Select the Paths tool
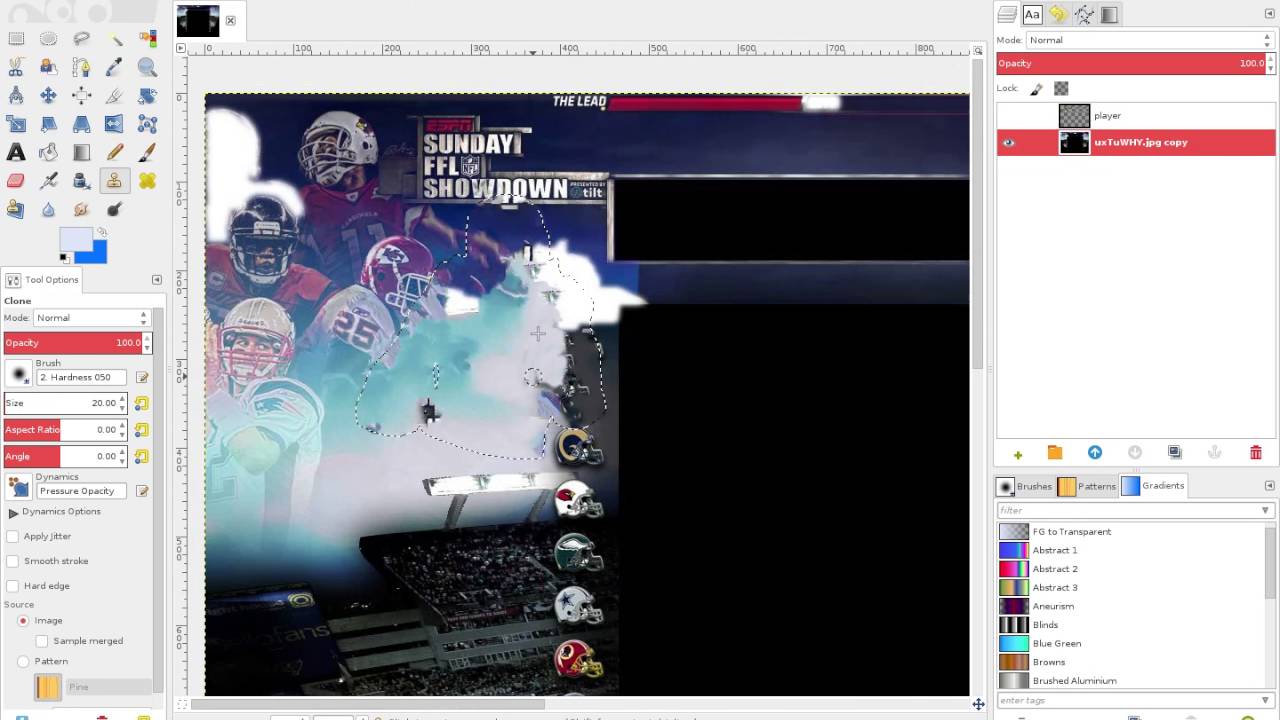The height and width of the screenshot is (720, 1280). (x=81, y=68)
